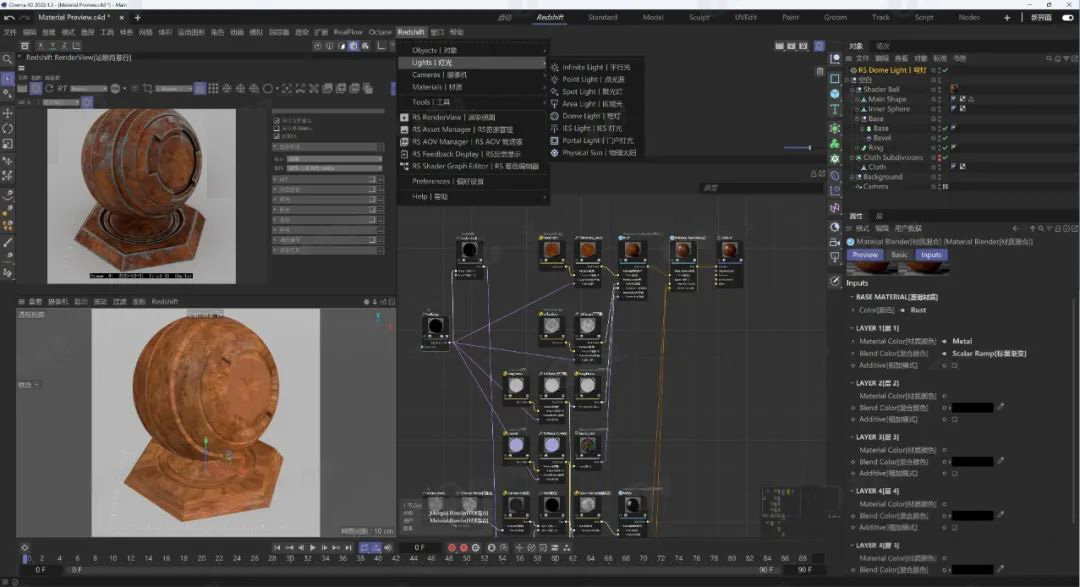Click the red keyframe record icon in timeline
Screen dimensions: 1080x587
click(x=453, y=548)
